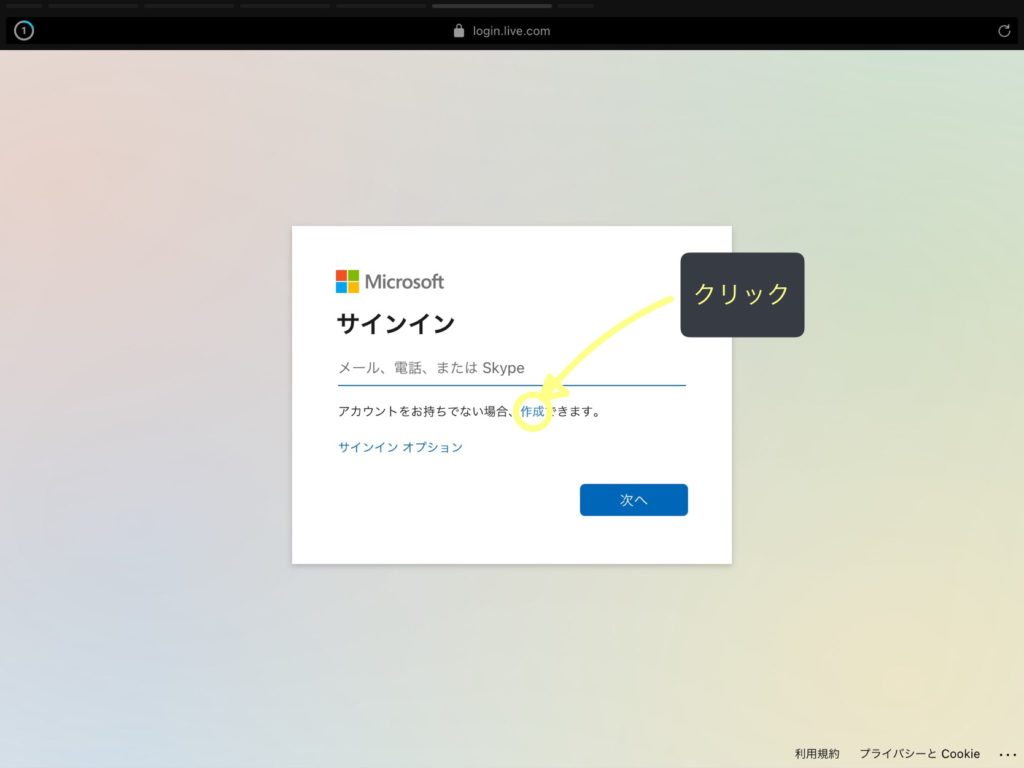Click the 作成 link to create account
The width and height of the screenshot is (1024, 768).
click(x=532, y=411)
